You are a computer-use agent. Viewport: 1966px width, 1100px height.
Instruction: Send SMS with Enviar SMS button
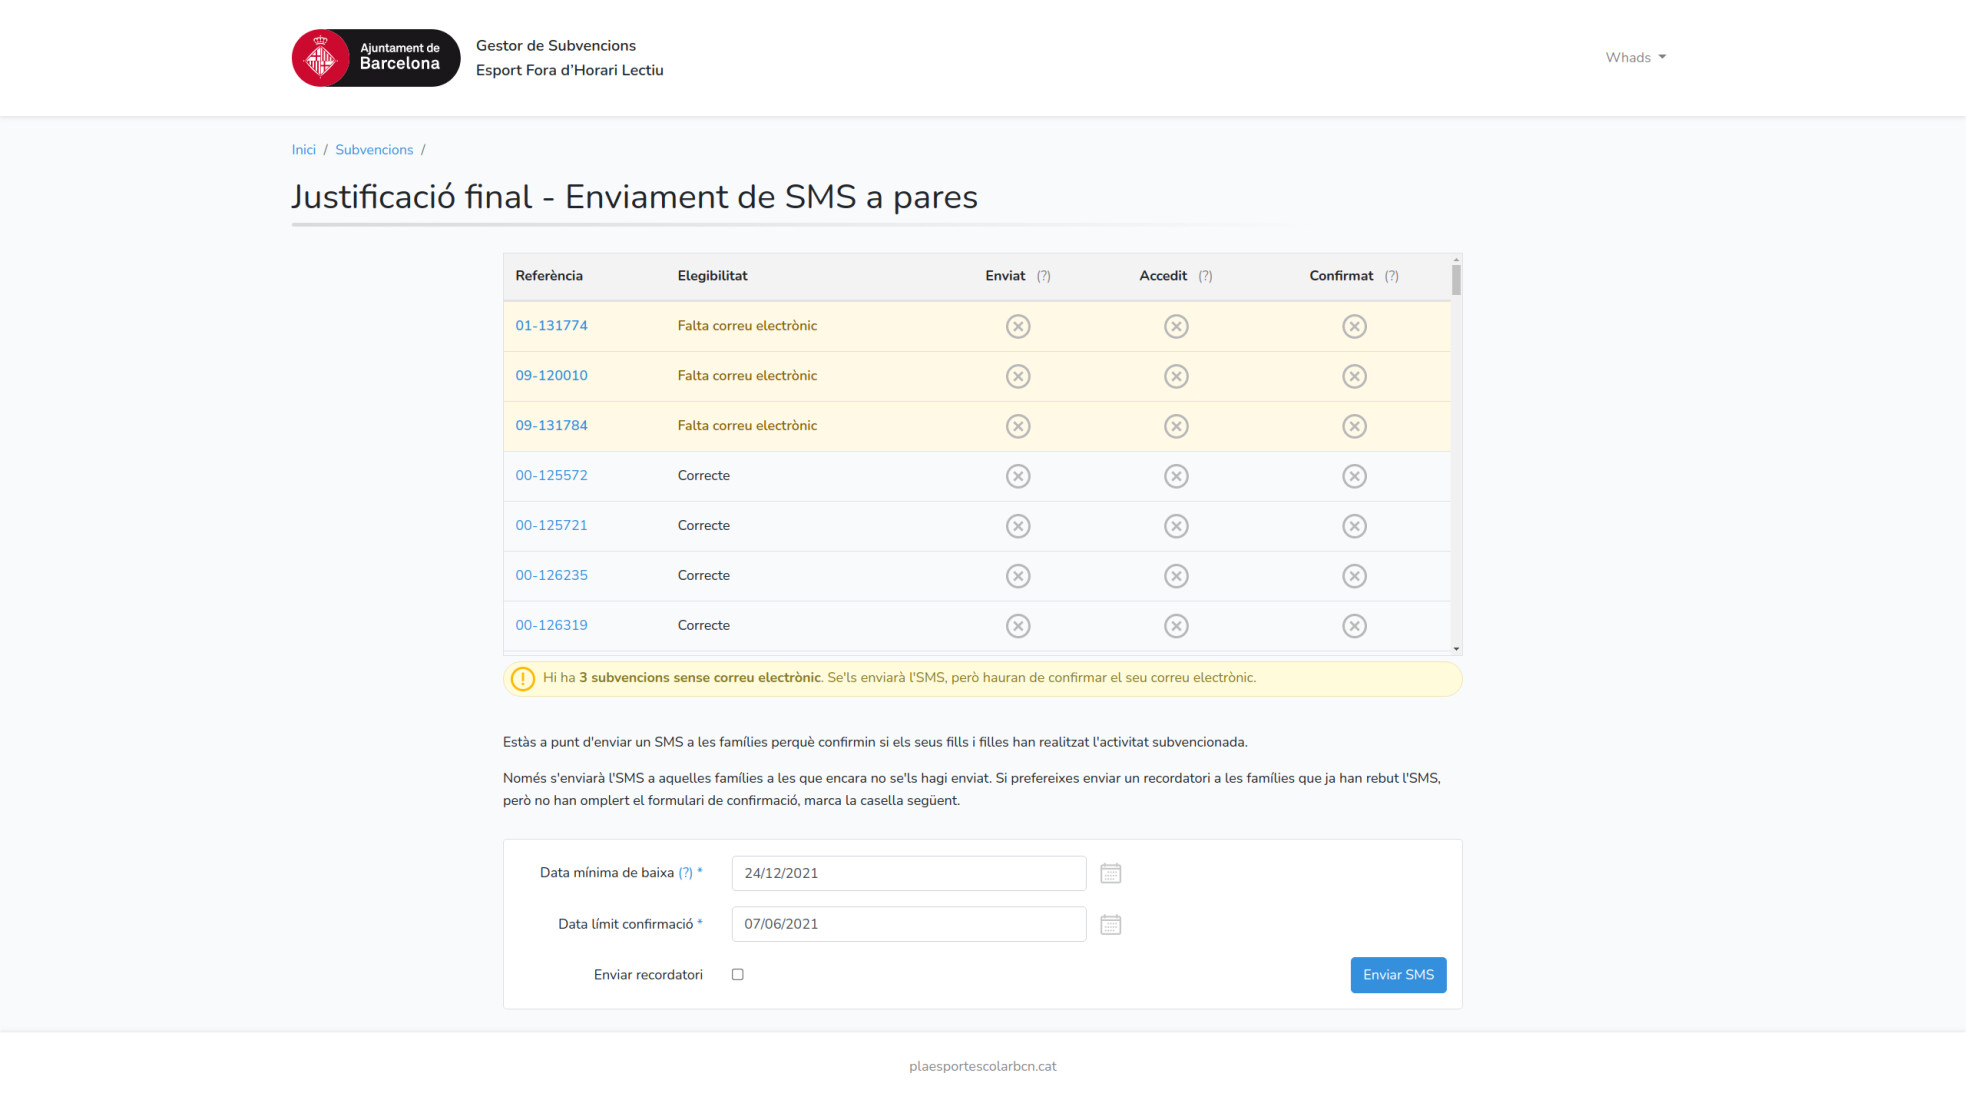point(1398,975)
